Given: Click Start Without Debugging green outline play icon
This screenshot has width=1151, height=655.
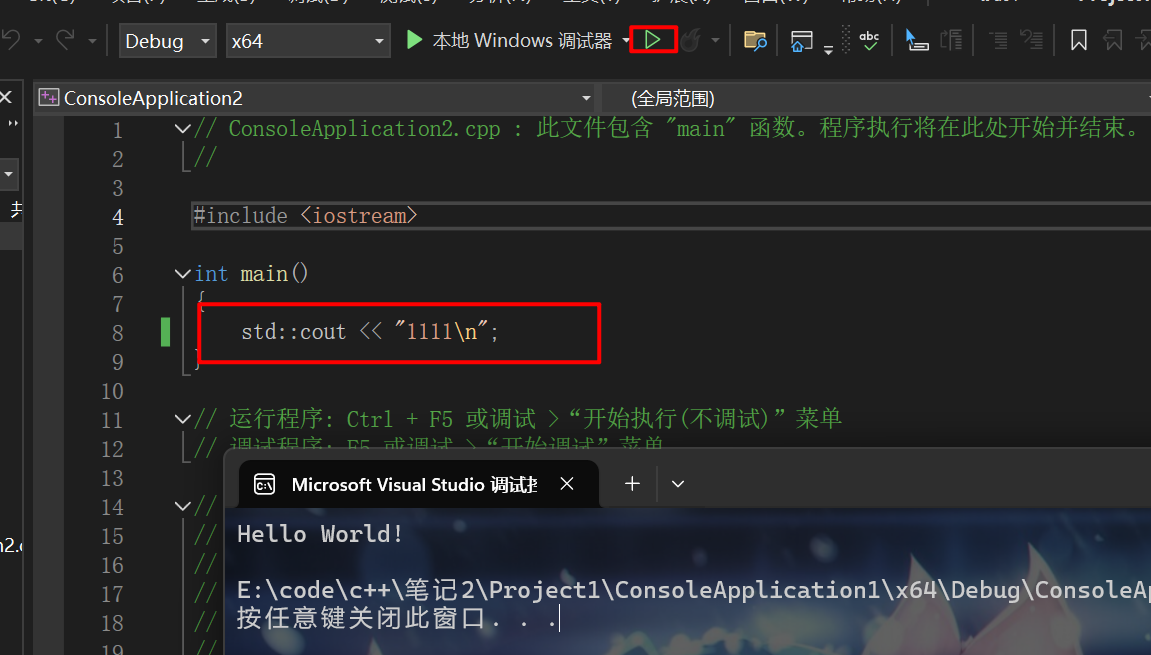Looking at the screenshot, I should click(653, 40).
